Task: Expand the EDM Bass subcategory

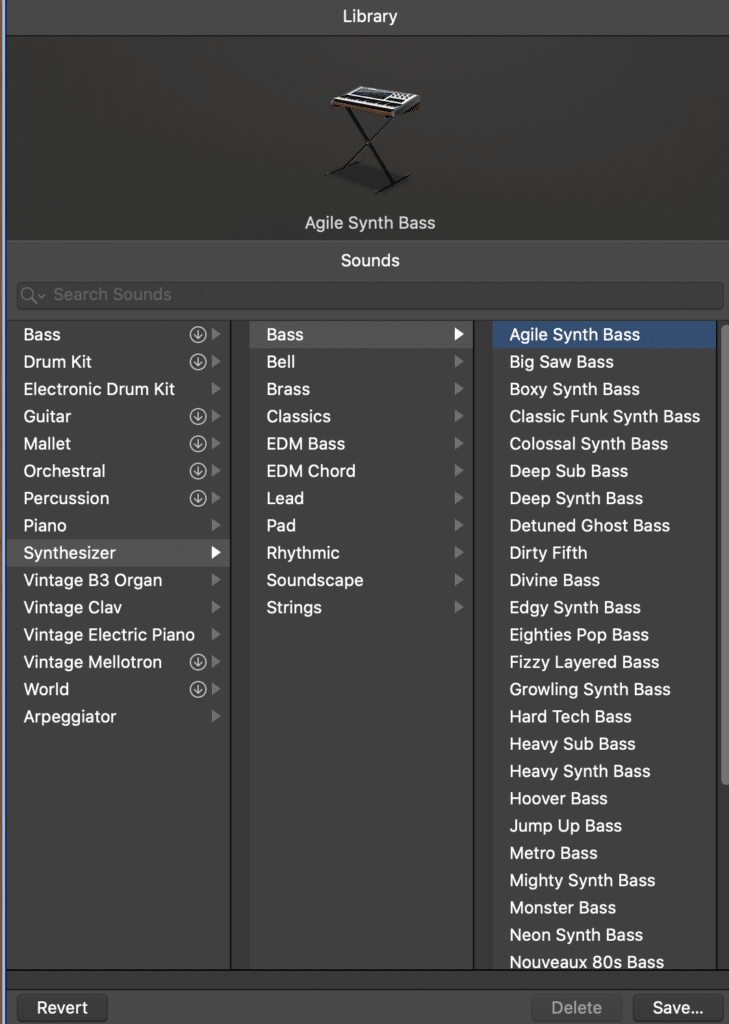Action: [458, 443]
